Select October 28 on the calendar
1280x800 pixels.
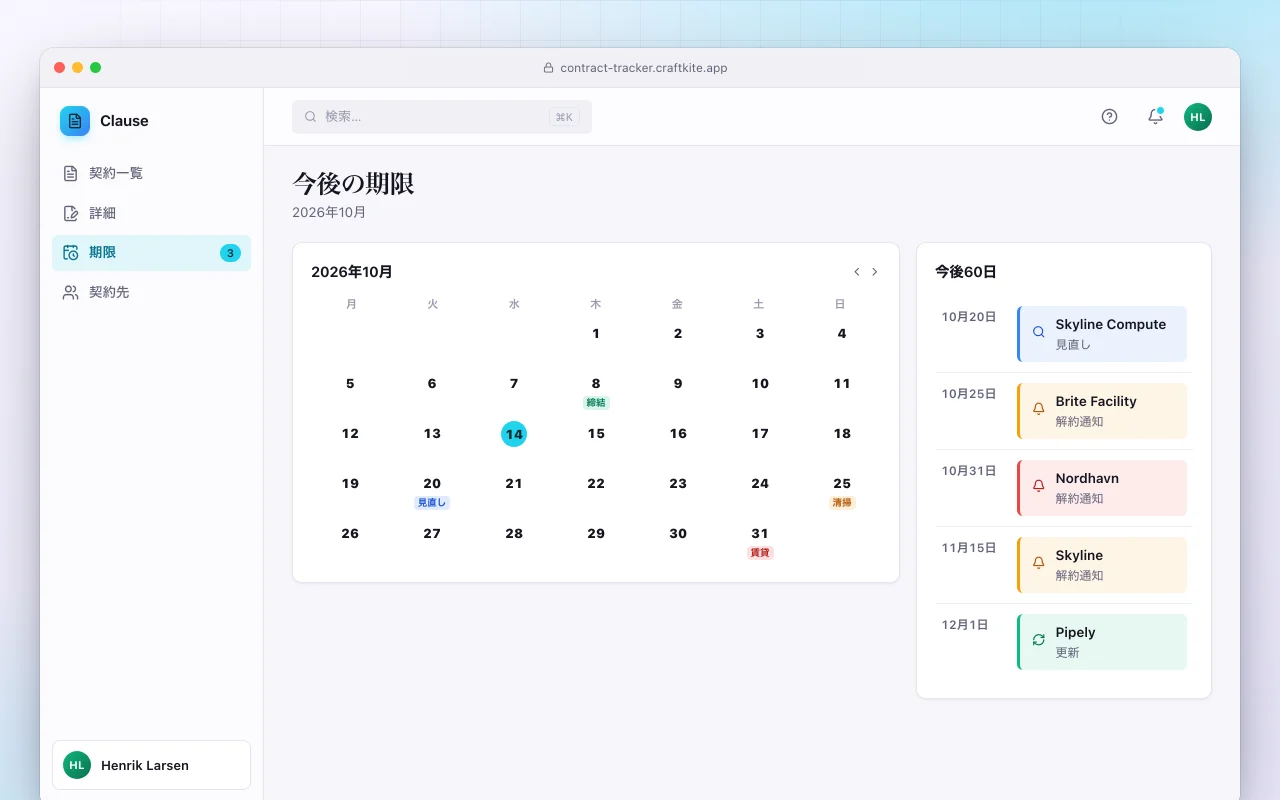514,534
